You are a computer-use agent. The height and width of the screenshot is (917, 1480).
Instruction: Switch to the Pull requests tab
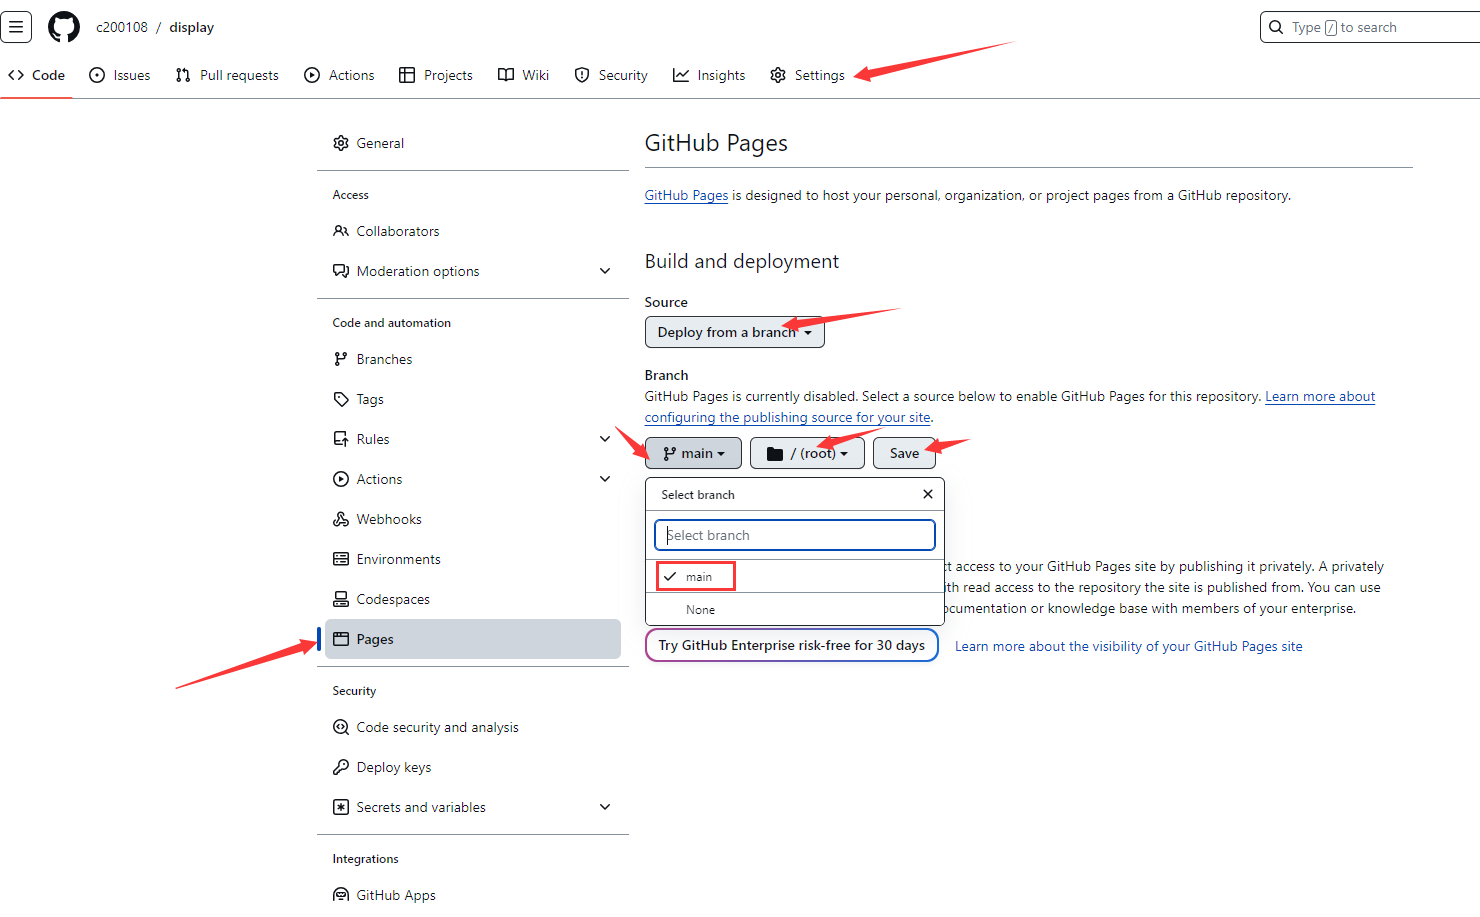(227, 75)
